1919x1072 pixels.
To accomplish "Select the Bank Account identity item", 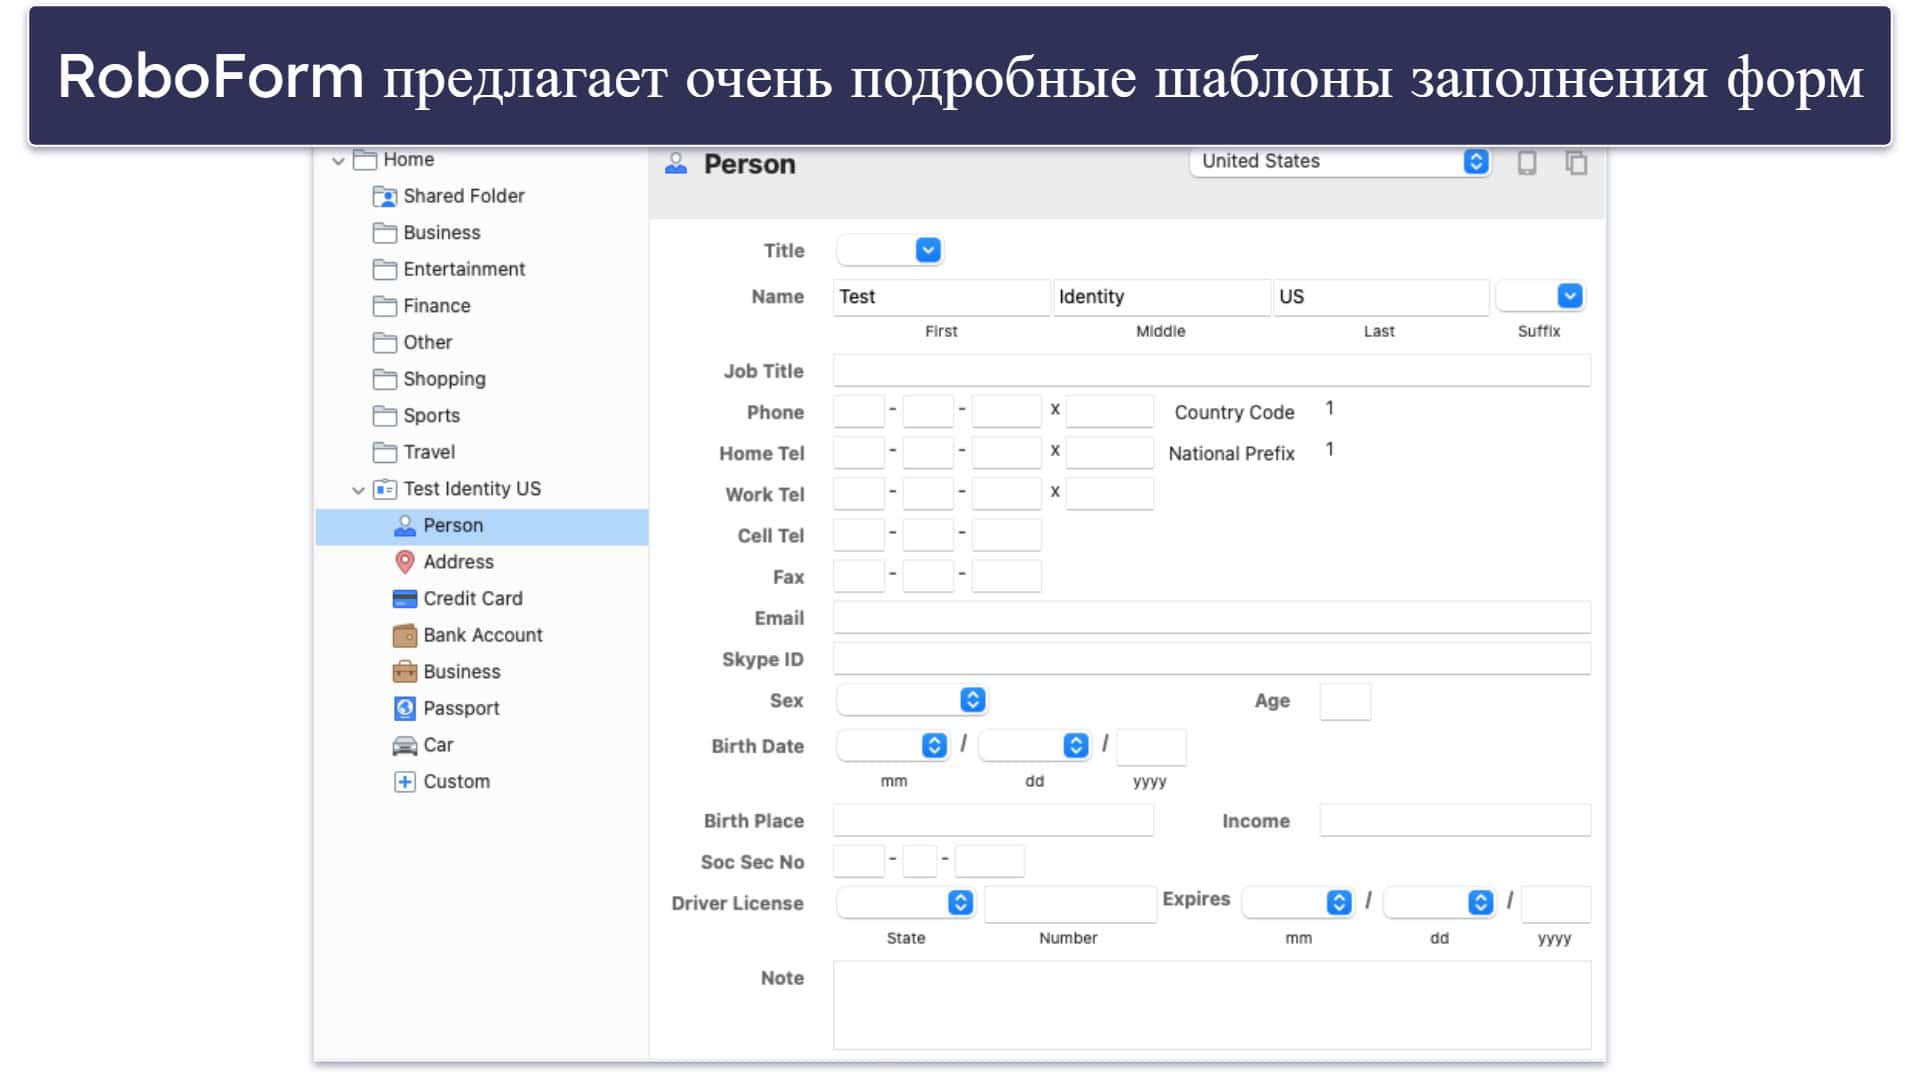I will click(x=482, y=636).
